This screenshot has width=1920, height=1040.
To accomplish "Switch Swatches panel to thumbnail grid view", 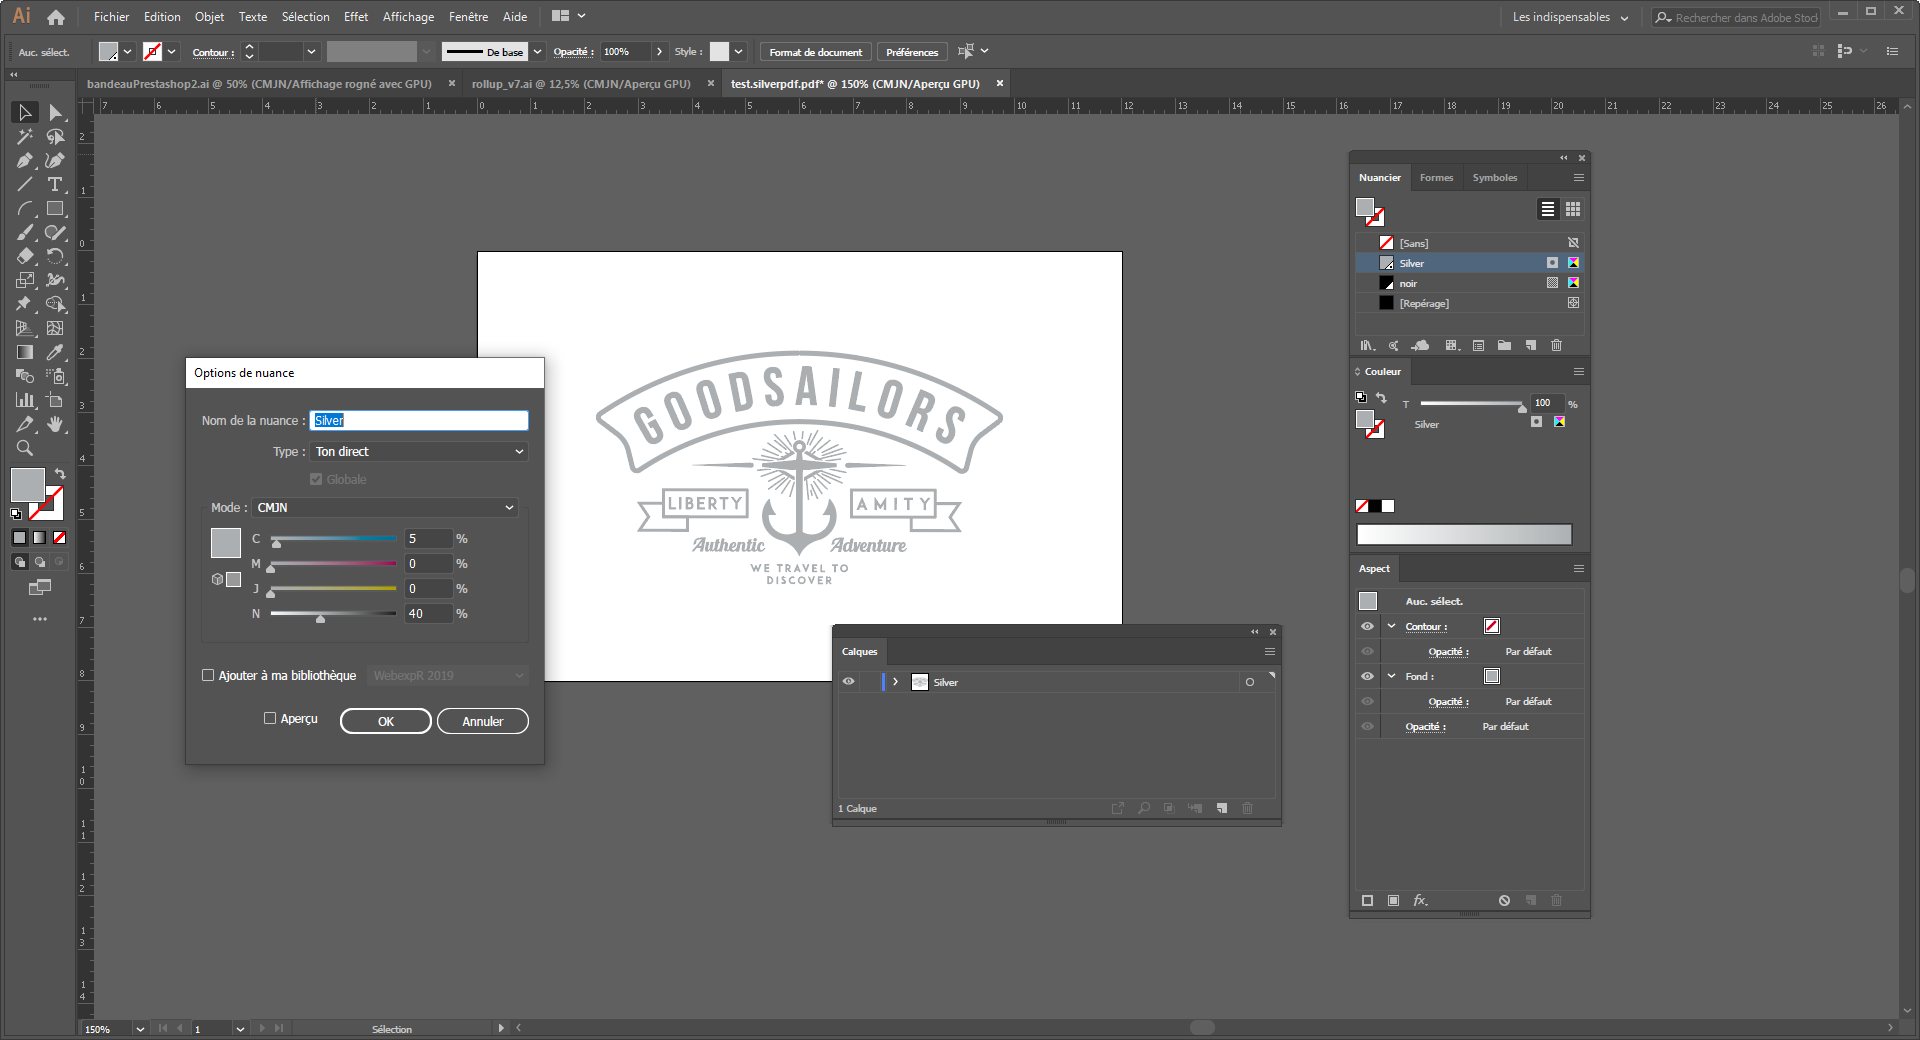I will pos(1573,209).
